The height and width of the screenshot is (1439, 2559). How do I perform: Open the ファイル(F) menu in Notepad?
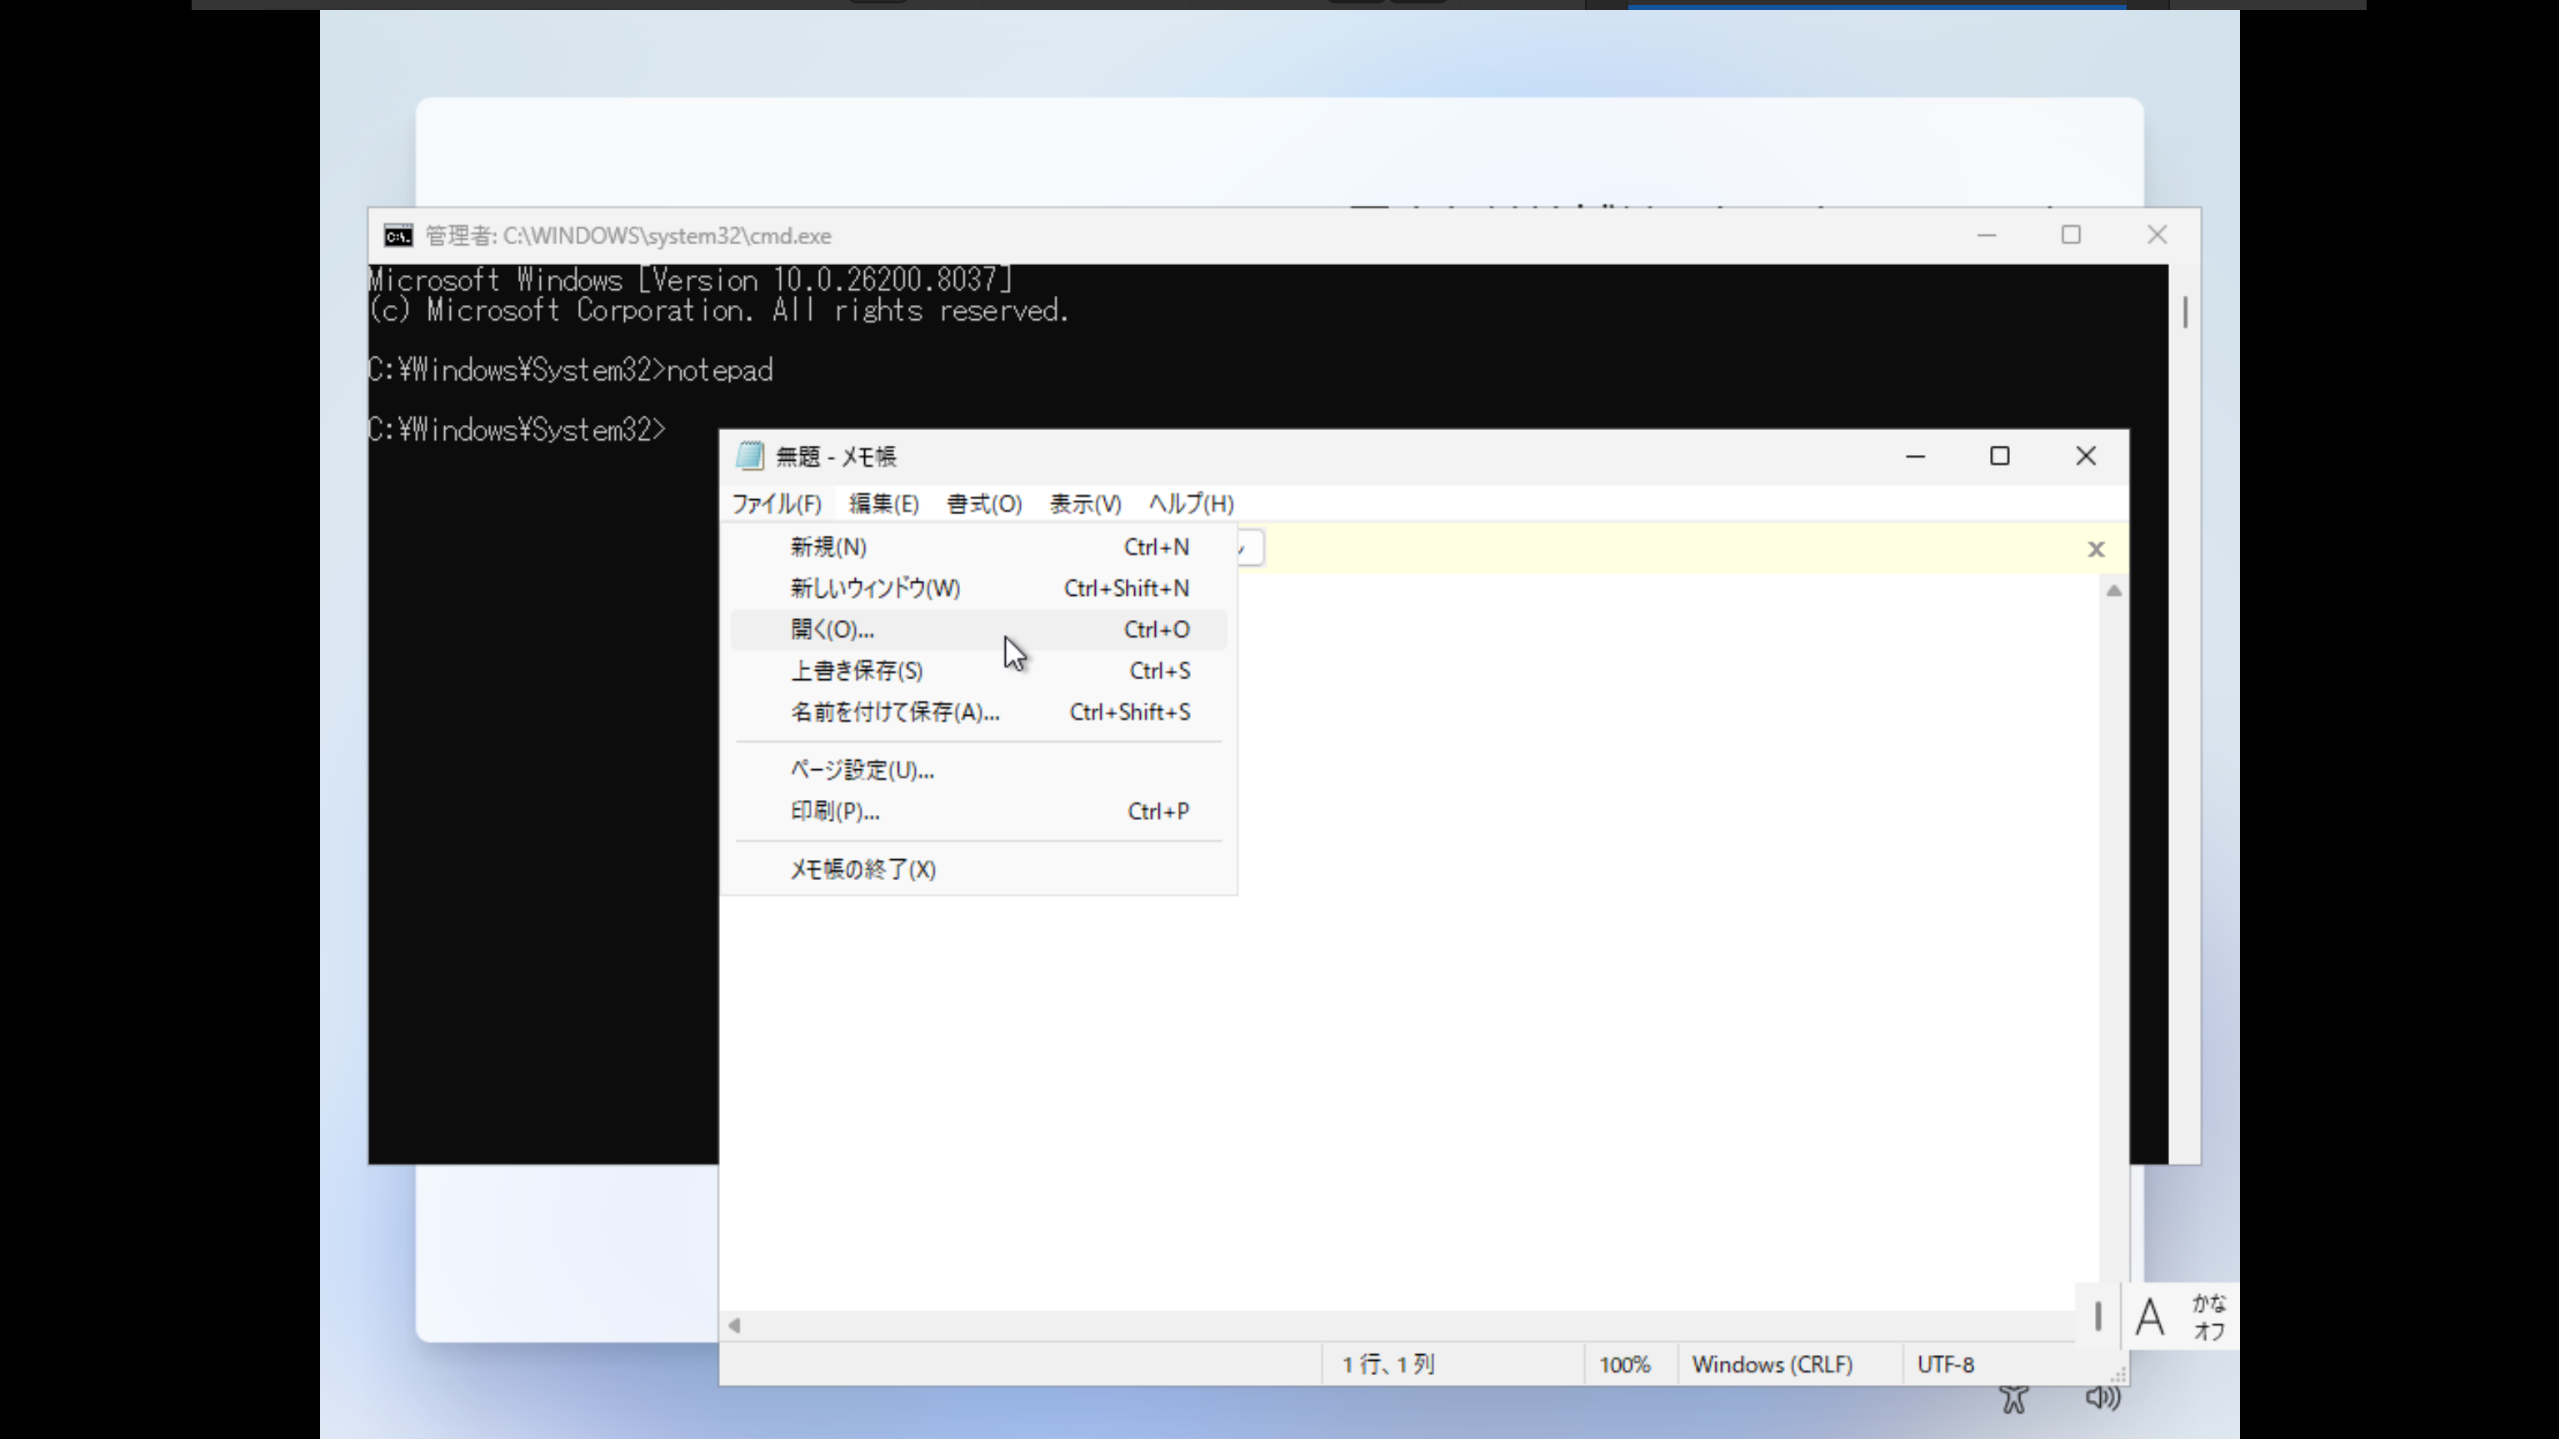pos(776,503)
